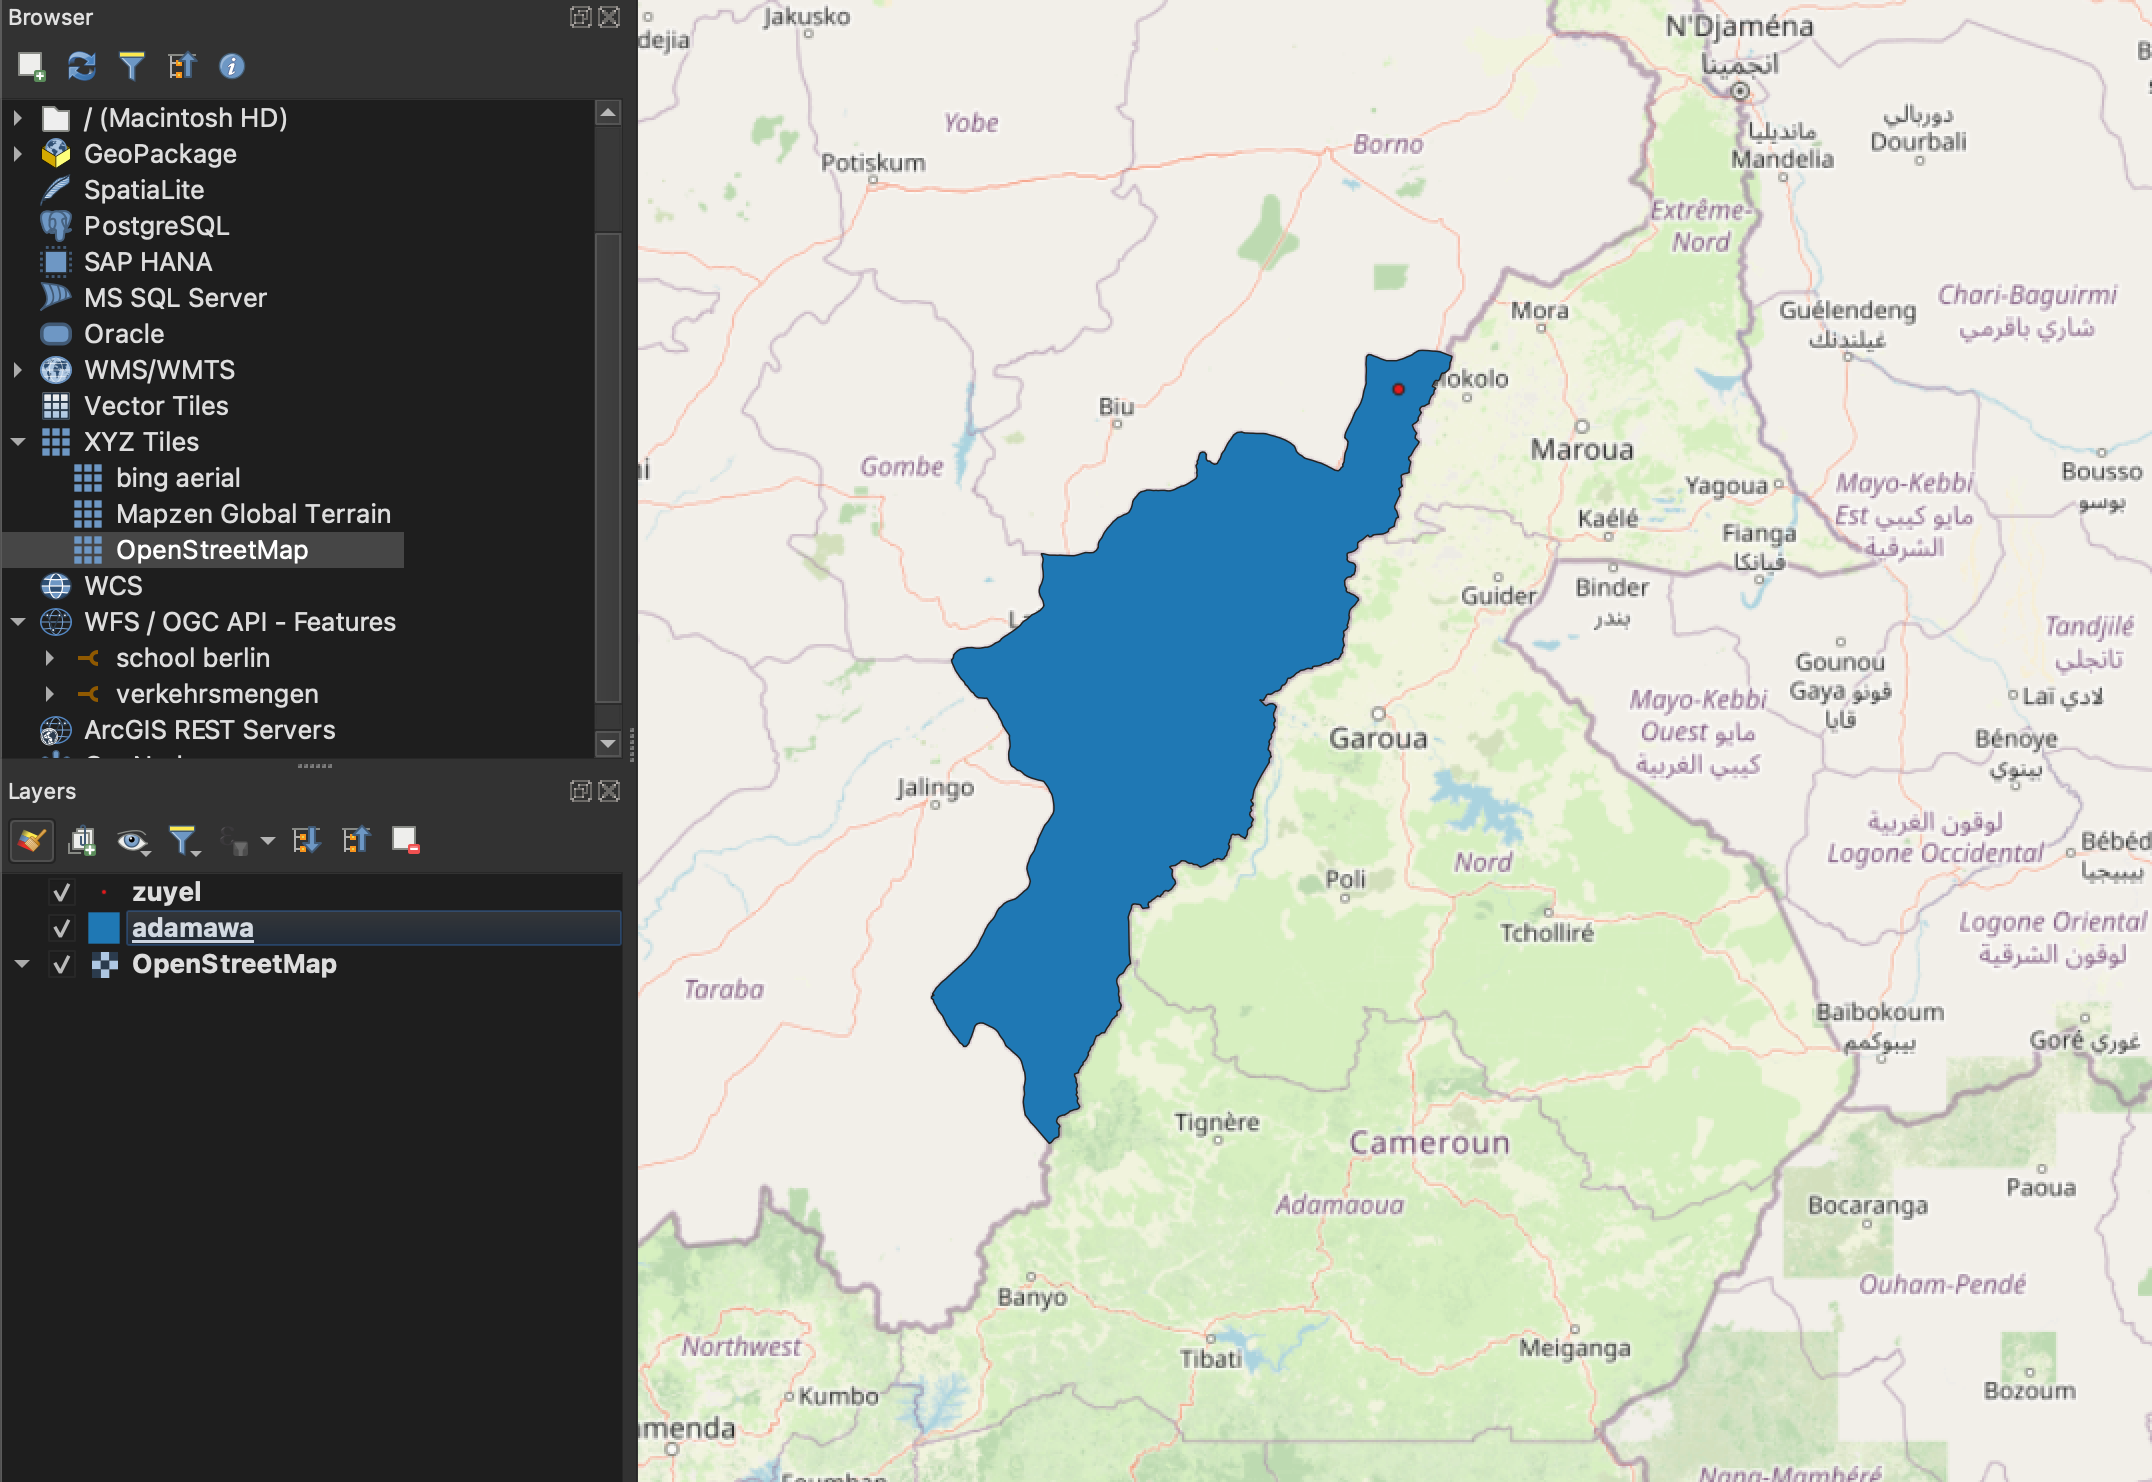Viewport: 2152px width, 1482px height.
Task: Expand the GeoPackage browser entry
Action: pos(18,154)
